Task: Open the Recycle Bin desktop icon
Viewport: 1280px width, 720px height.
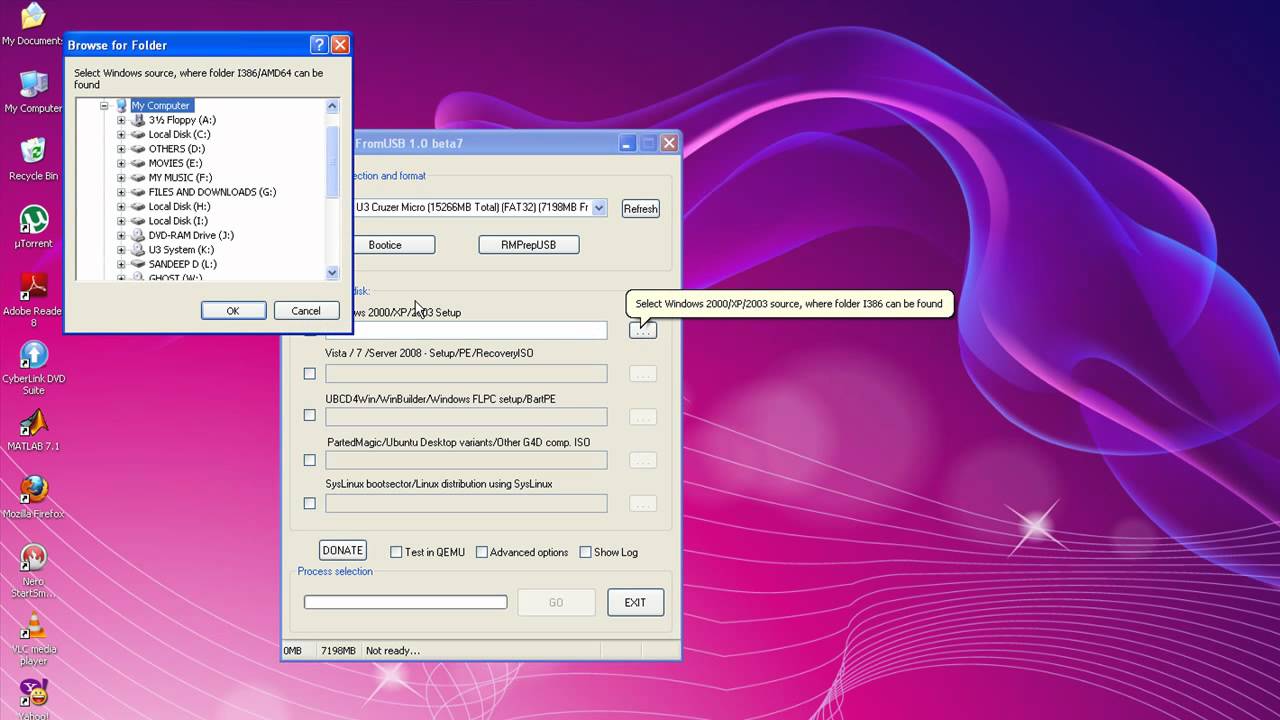Action: coord(33,160)
